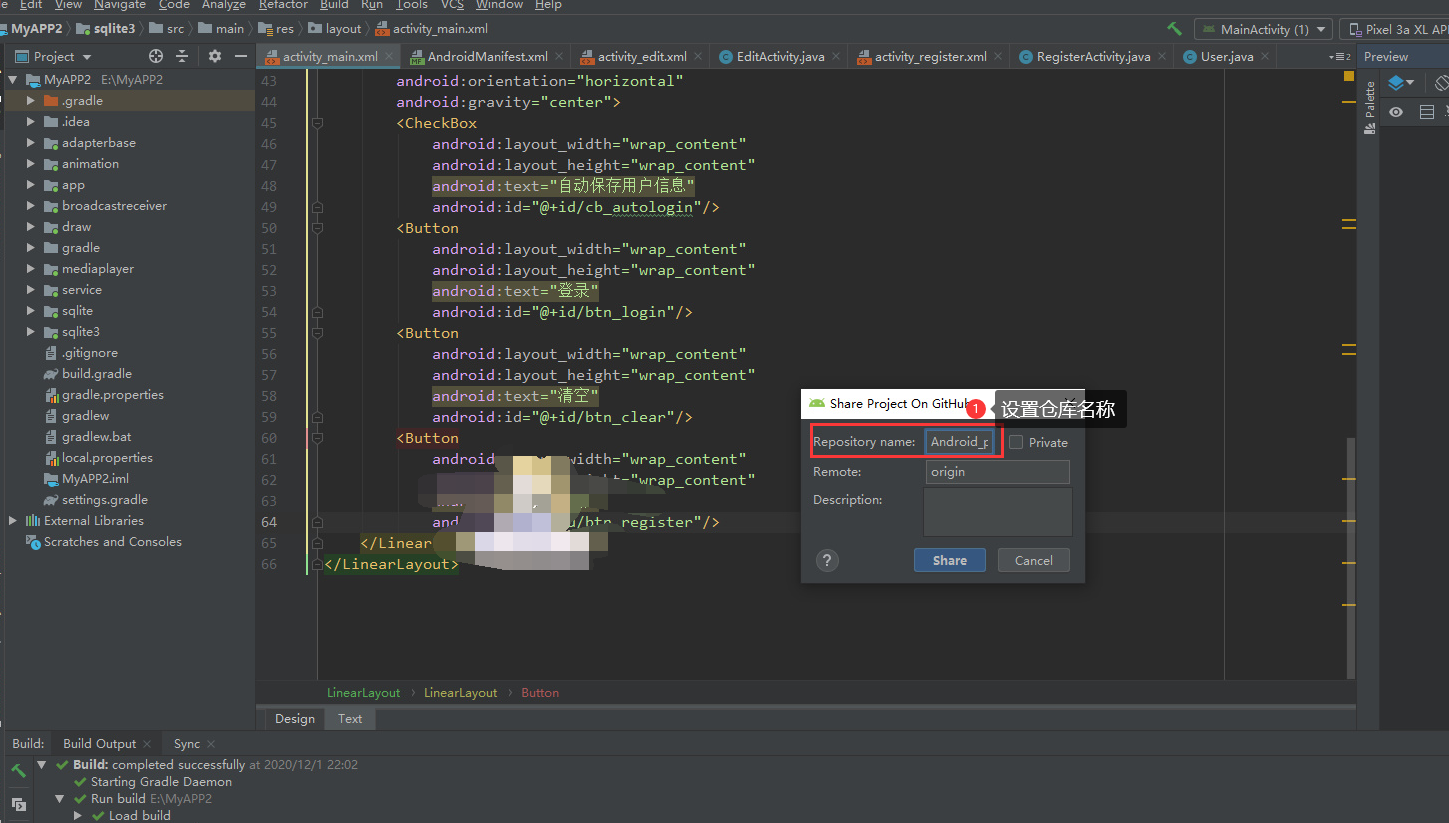This screenshot has width=1449, height=823.
Task: Close the activity_main.xml tab
Action: [x=387, y=57]
